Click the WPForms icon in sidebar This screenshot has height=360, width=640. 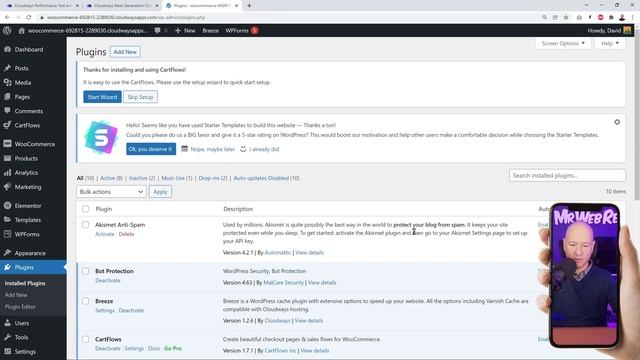(x=7, y=234)
